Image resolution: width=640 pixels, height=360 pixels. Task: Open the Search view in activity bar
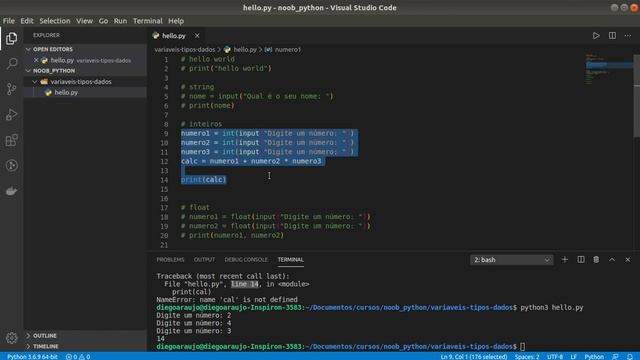coord(11,64)
